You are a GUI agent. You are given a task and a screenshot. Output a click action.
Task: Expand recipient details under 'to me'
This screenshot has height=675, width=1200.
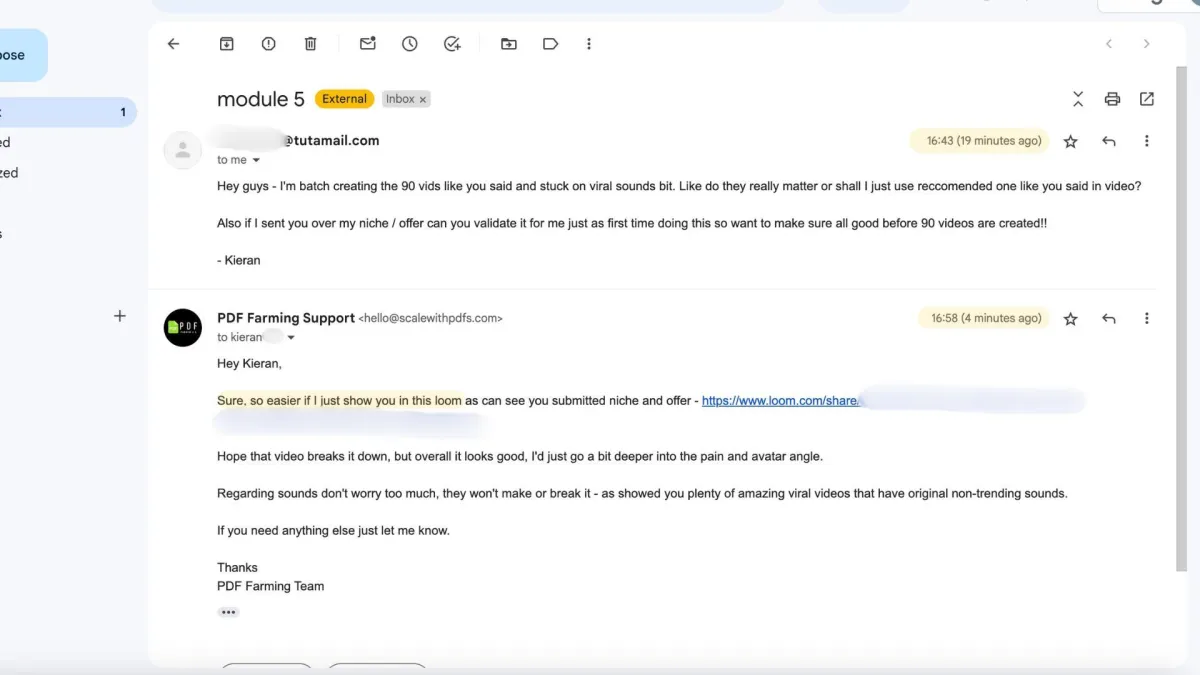coord(256,160)
